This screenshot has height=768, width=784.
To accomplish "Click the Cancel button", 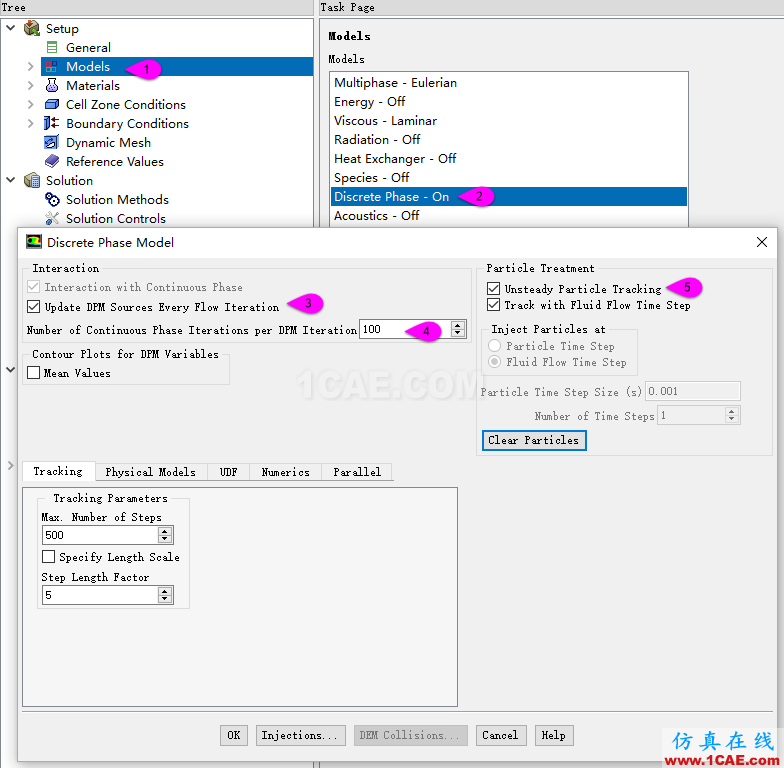I will coord(500,735).
